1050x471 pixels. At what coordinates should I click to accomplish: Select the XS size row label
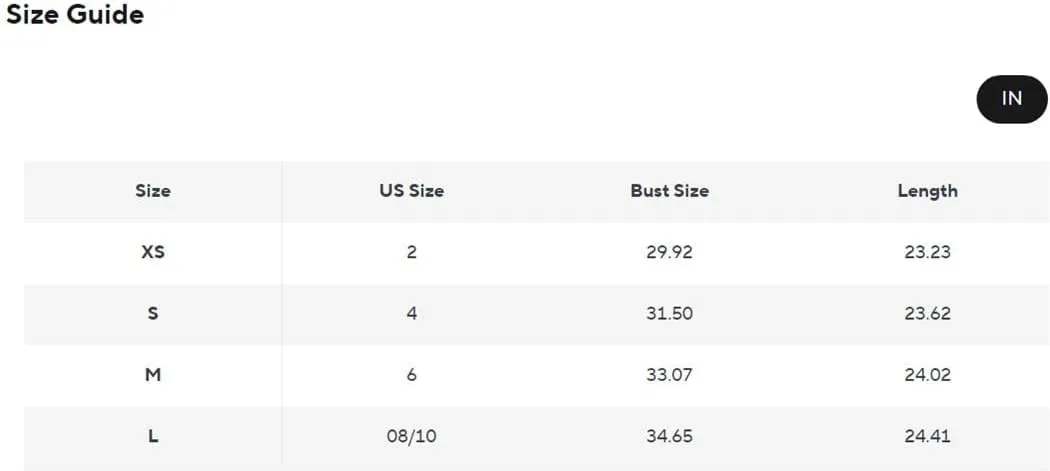(x=153, y=253)
